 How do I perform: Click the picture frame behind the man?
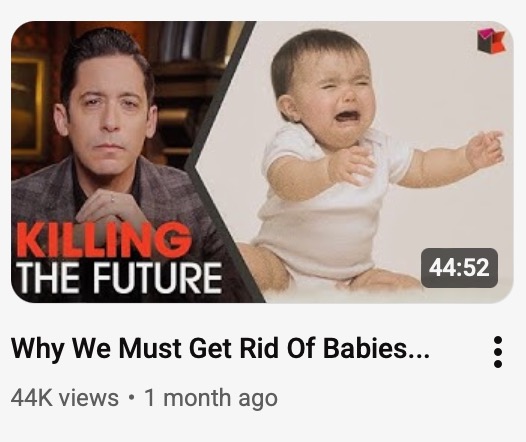29,104
